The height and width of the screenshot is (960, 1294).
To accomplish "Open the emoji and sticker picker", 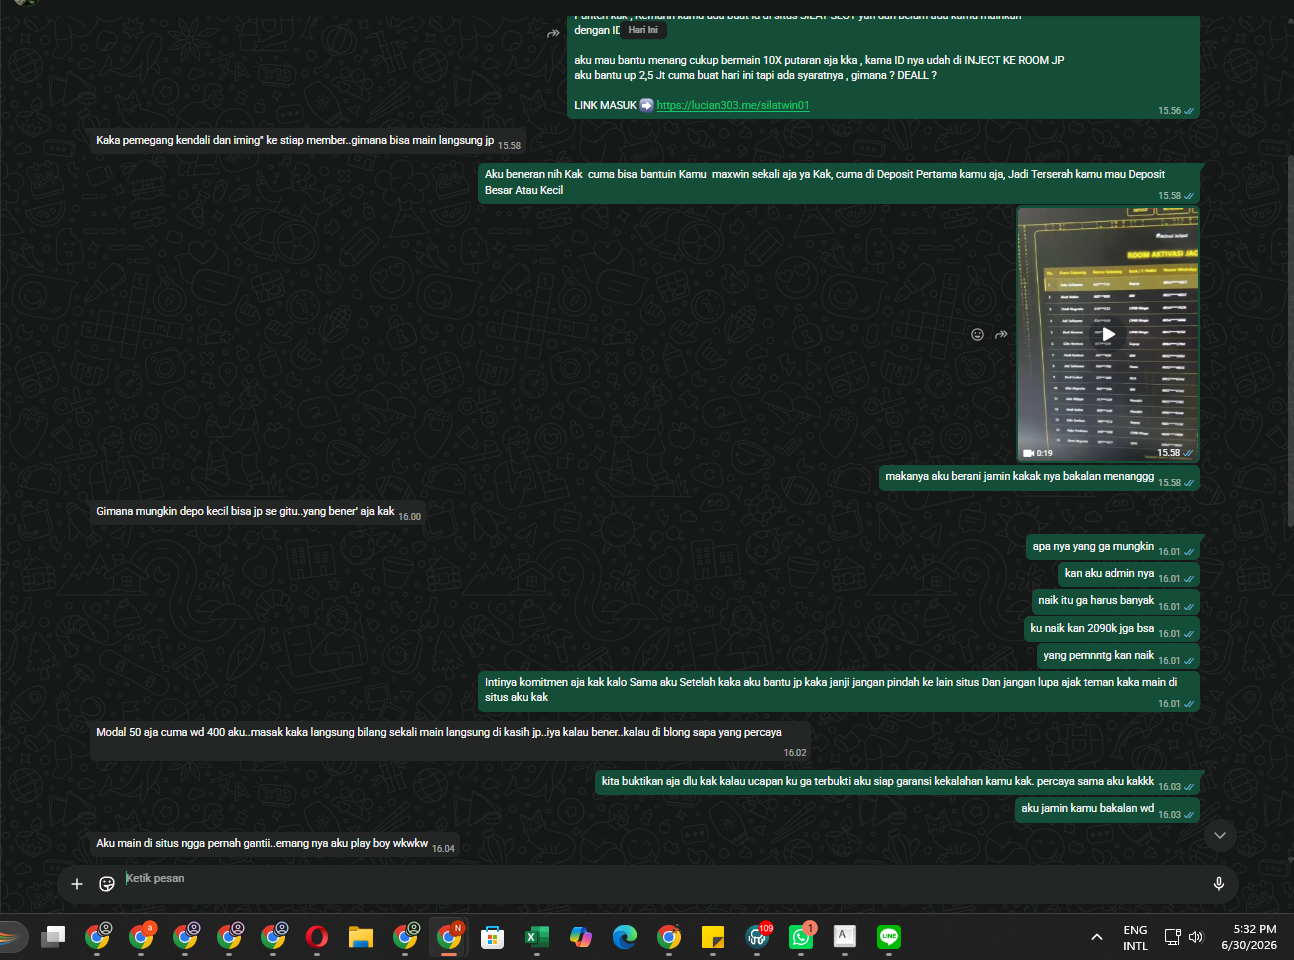I will tap(107, 884).
